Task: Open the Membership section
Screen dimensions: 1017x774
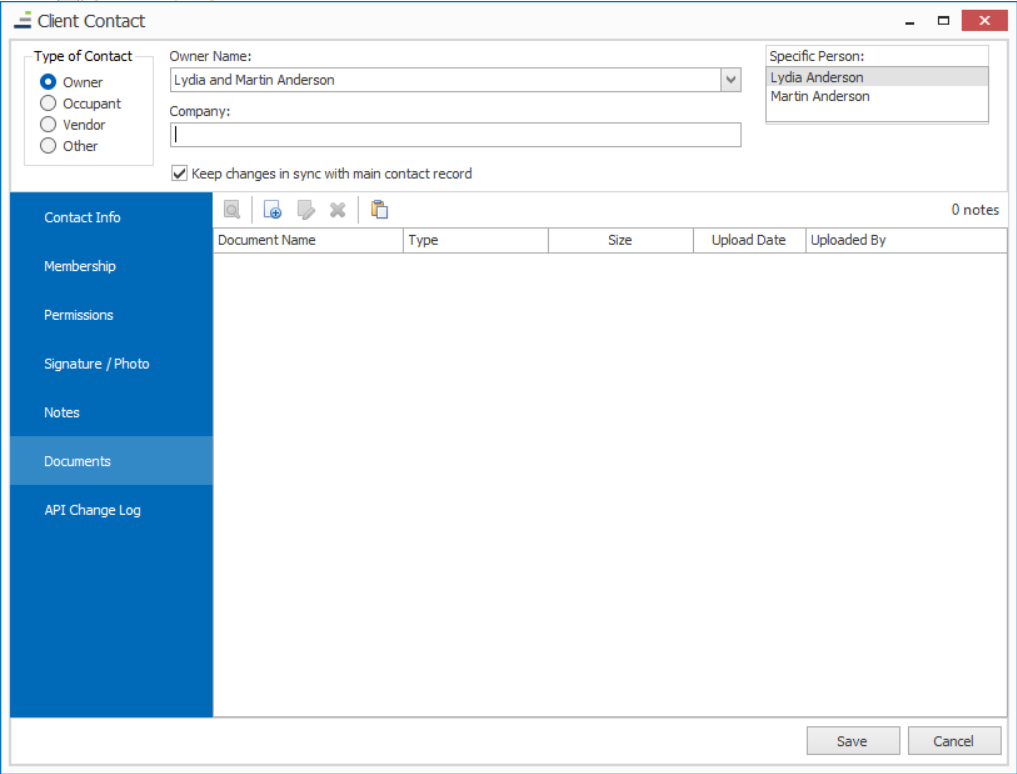Action: (77, 266)
